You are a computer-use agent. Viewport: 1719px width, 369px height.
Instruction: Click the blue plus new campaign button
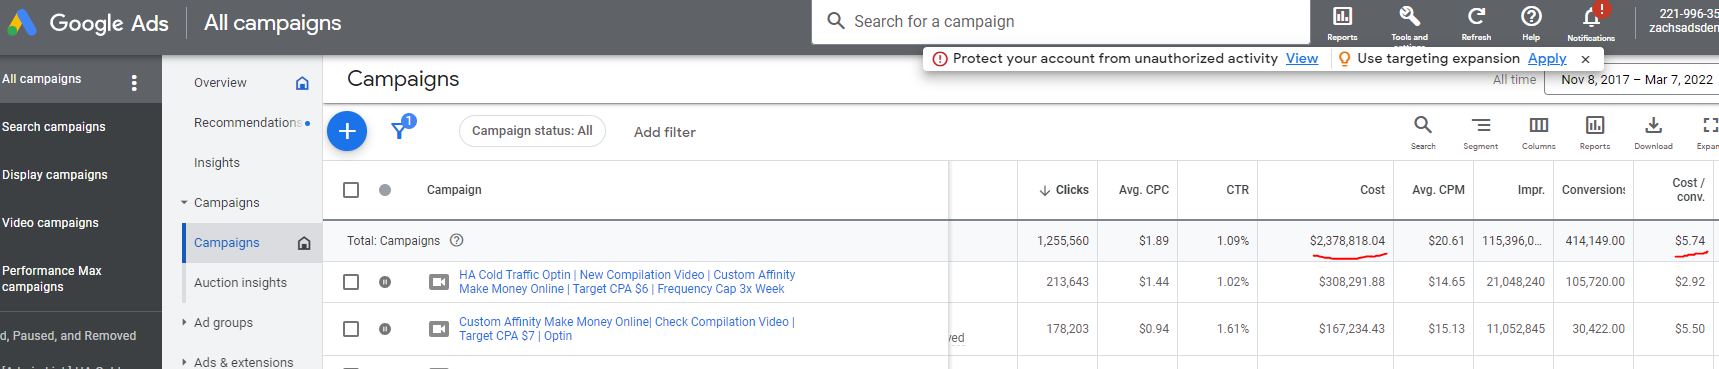click(x=347, y=131)
